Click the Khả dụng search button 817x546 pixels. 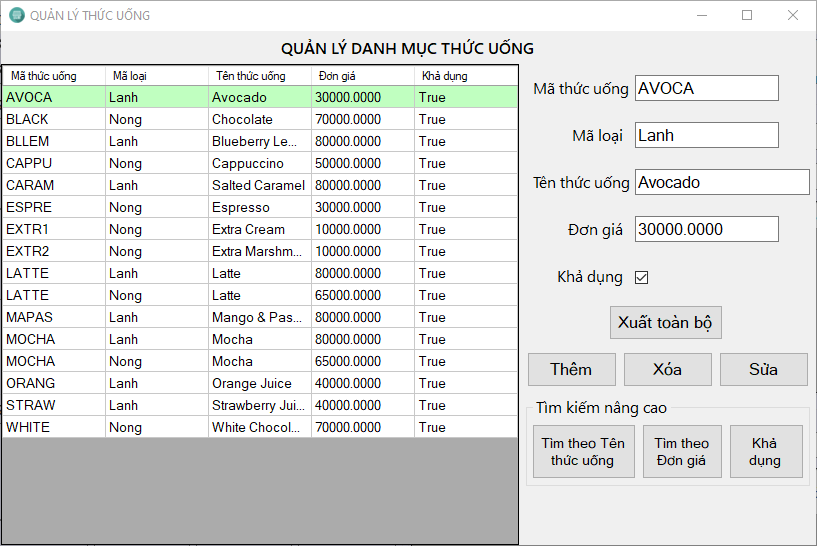point(765,452)
